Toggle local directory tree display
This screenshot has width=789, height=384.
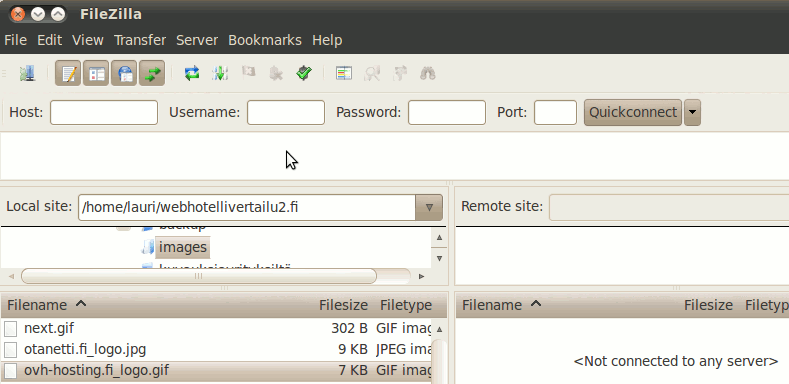tap(96, 73)
